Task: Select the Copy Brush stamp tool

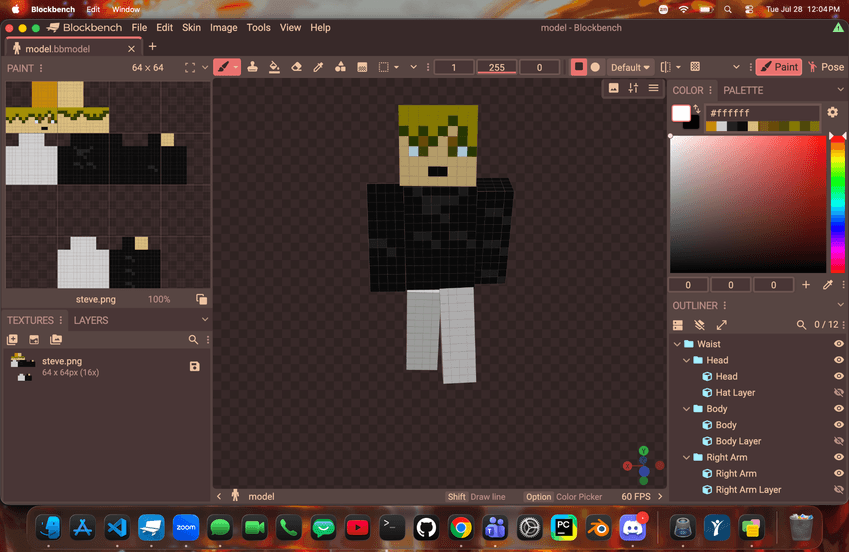Action: click(252, 67)
